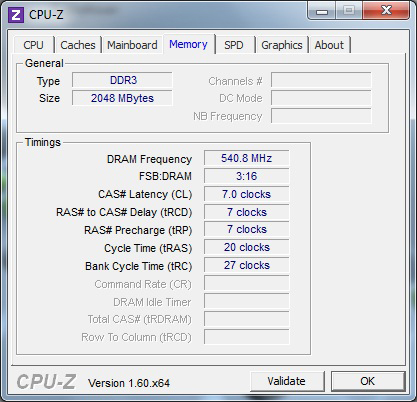Click the Type label in General
The image size is (417, 402).
click(48, 81)
